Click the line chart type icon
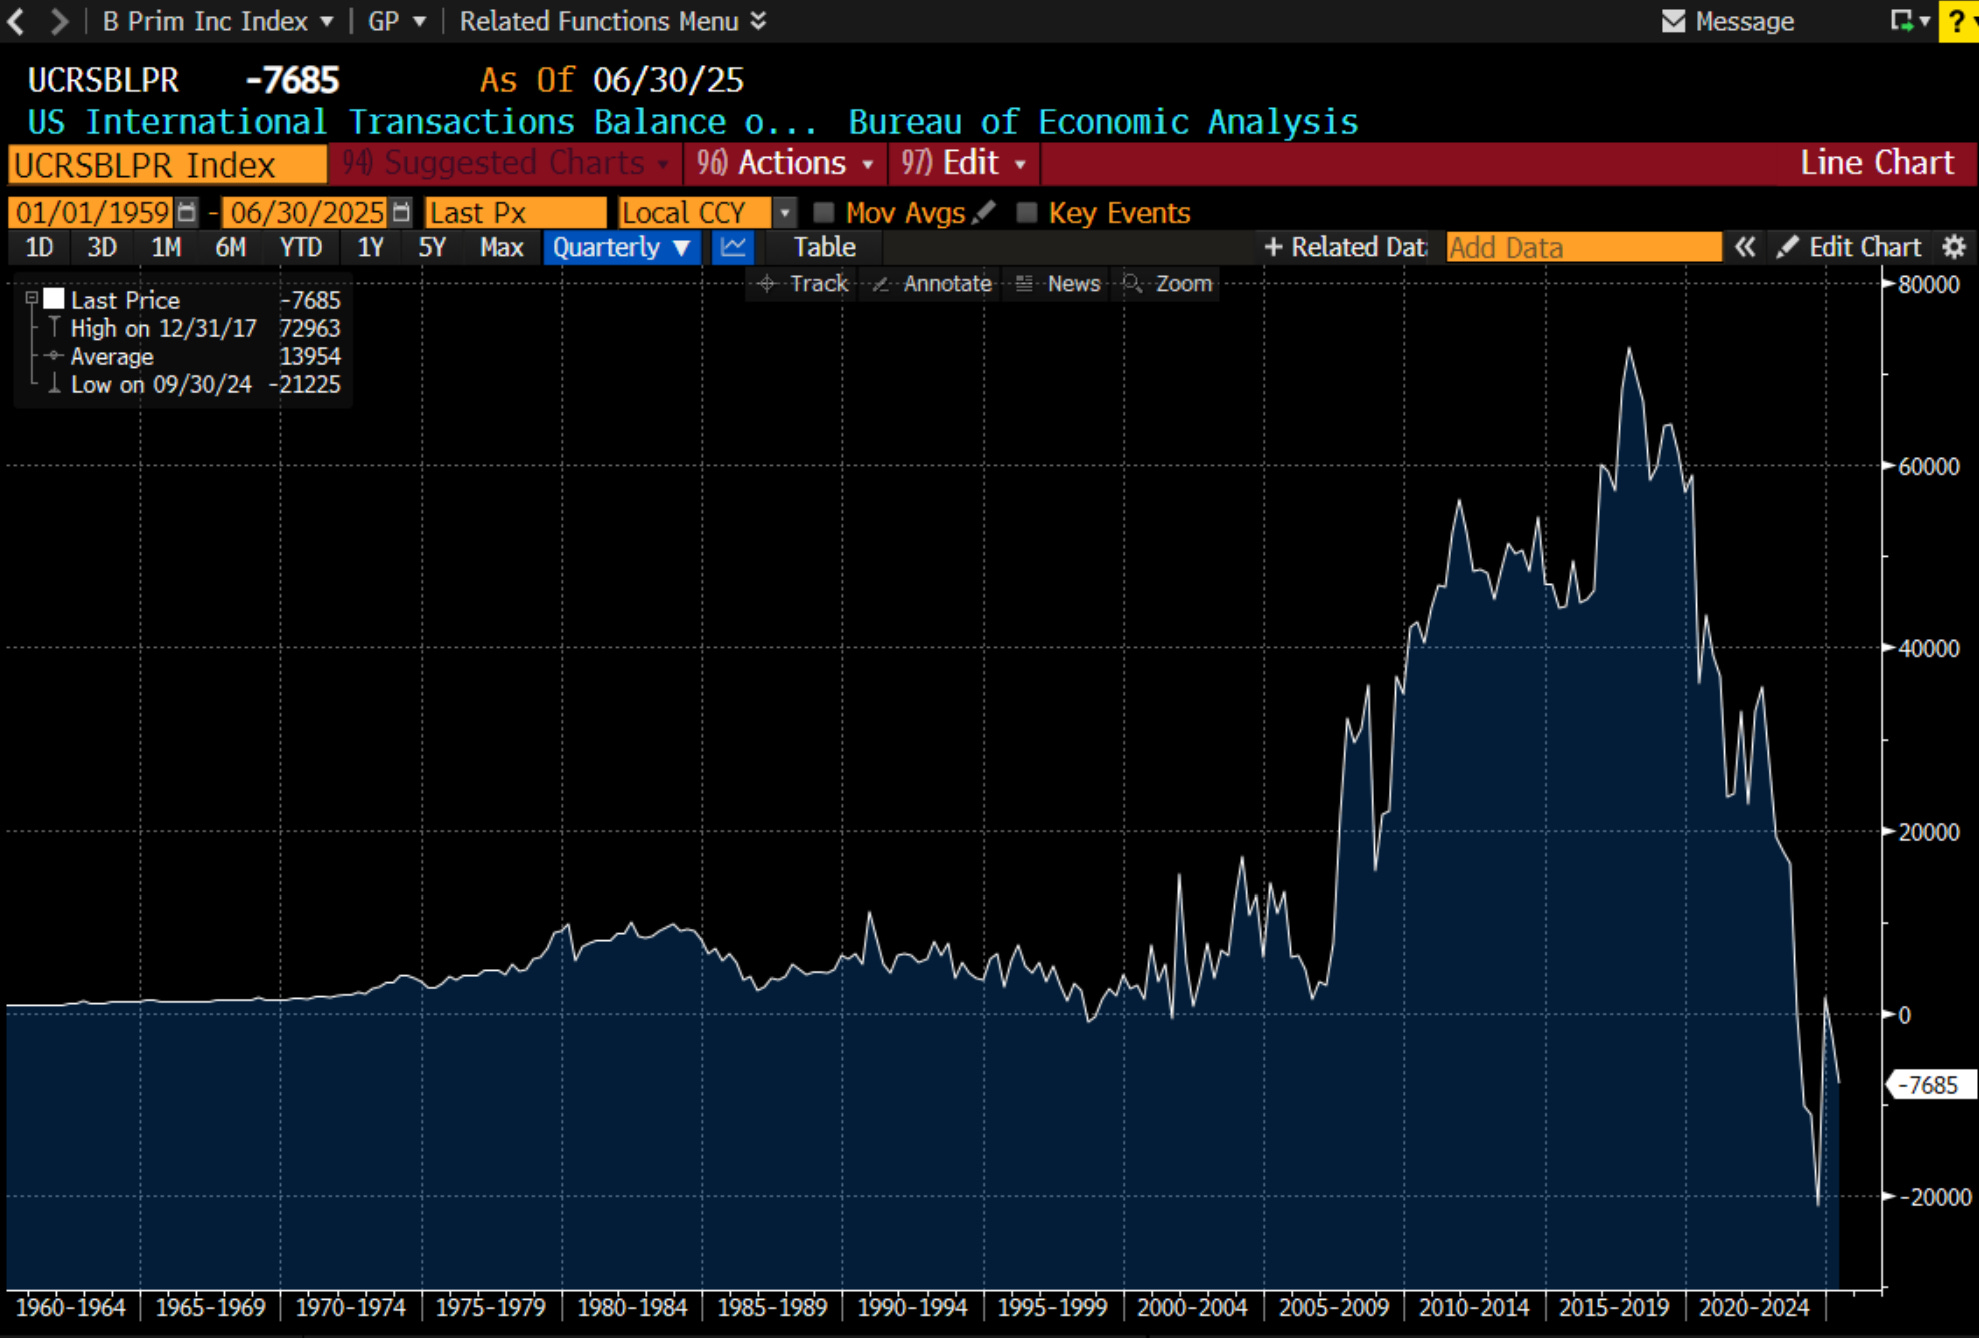1979x1338 pixels. (x=733, y=247)
